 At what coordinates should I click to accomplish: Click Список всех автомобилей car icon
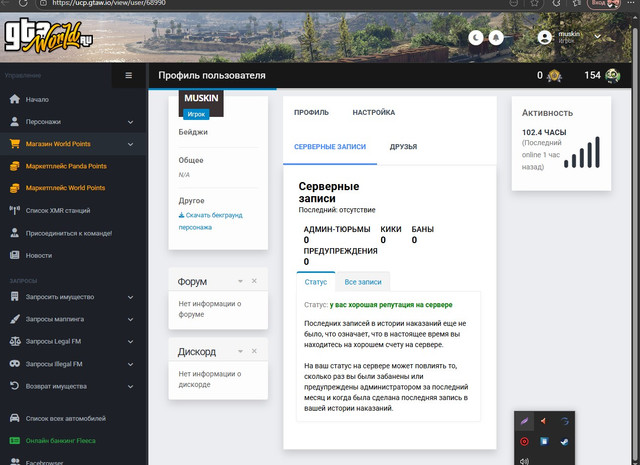click(15, 418)
